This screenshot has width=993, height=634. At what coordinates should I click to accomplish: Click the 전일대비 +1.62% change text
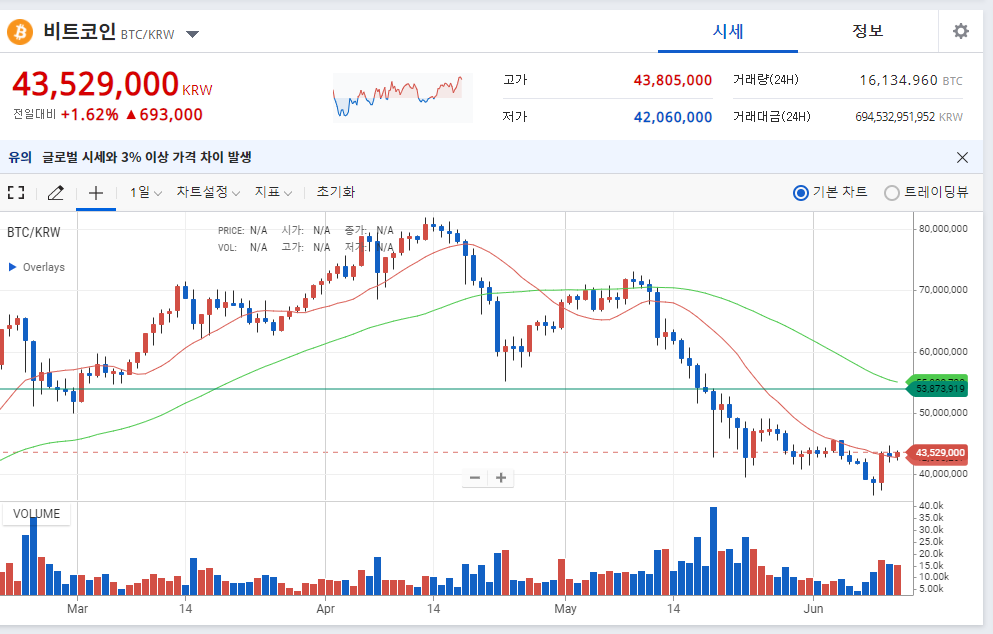click(89, 115)
